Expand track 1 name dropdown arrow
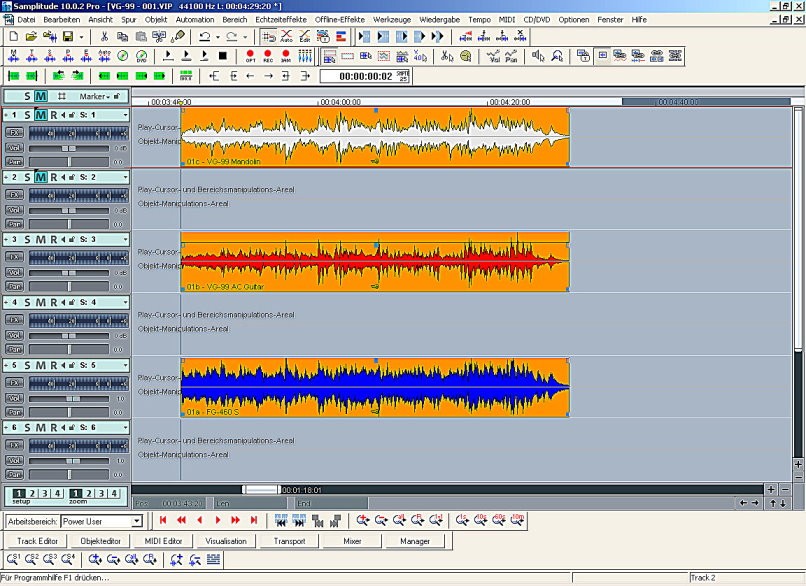The height and width of the screenshot is (586, 806). [125, 115]
